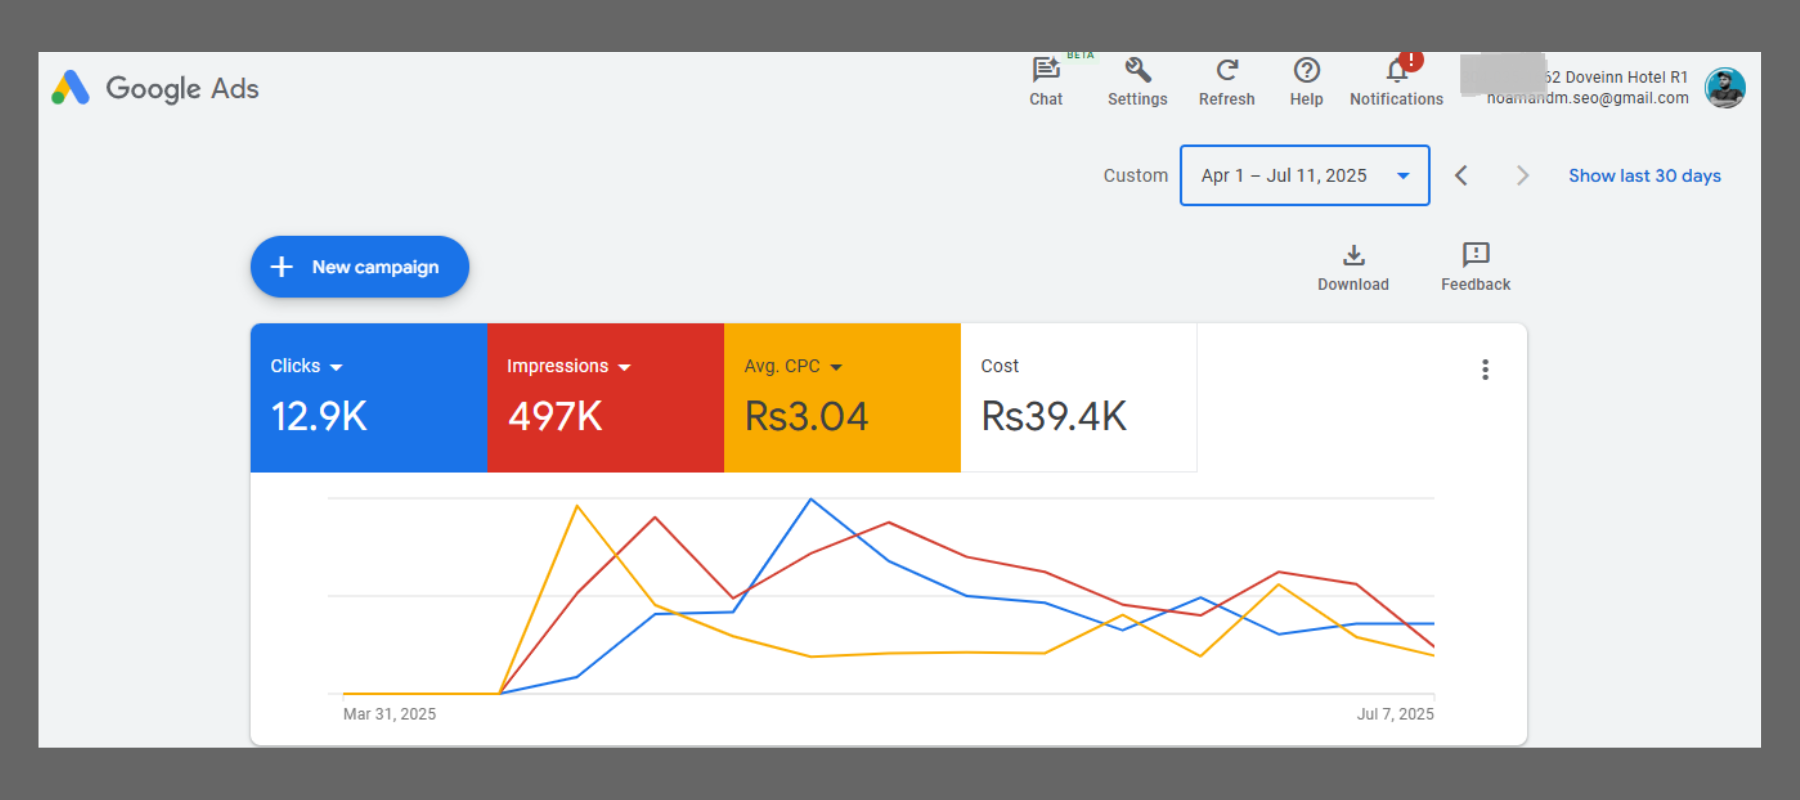Expand the Clicks metric dropdown
The image size is (1800, 800).
click(336, 367)
